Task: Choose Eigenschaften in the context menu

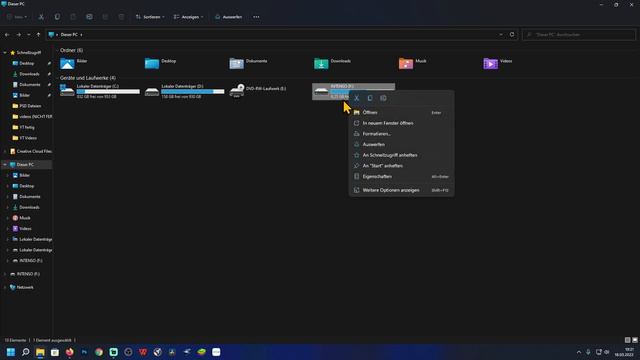Action: pyautogui.click(x=402, y=176)
